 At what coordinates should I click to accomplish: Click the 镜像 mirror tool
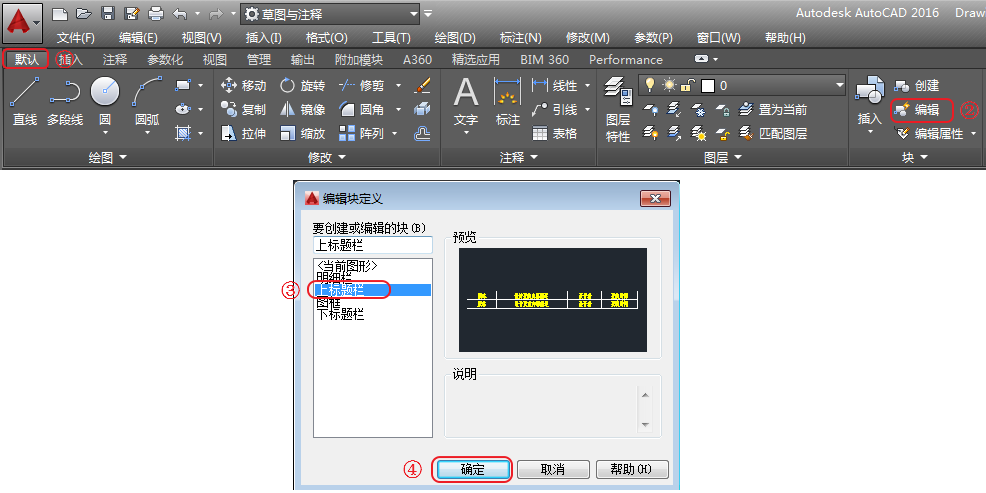coord(302,109)
